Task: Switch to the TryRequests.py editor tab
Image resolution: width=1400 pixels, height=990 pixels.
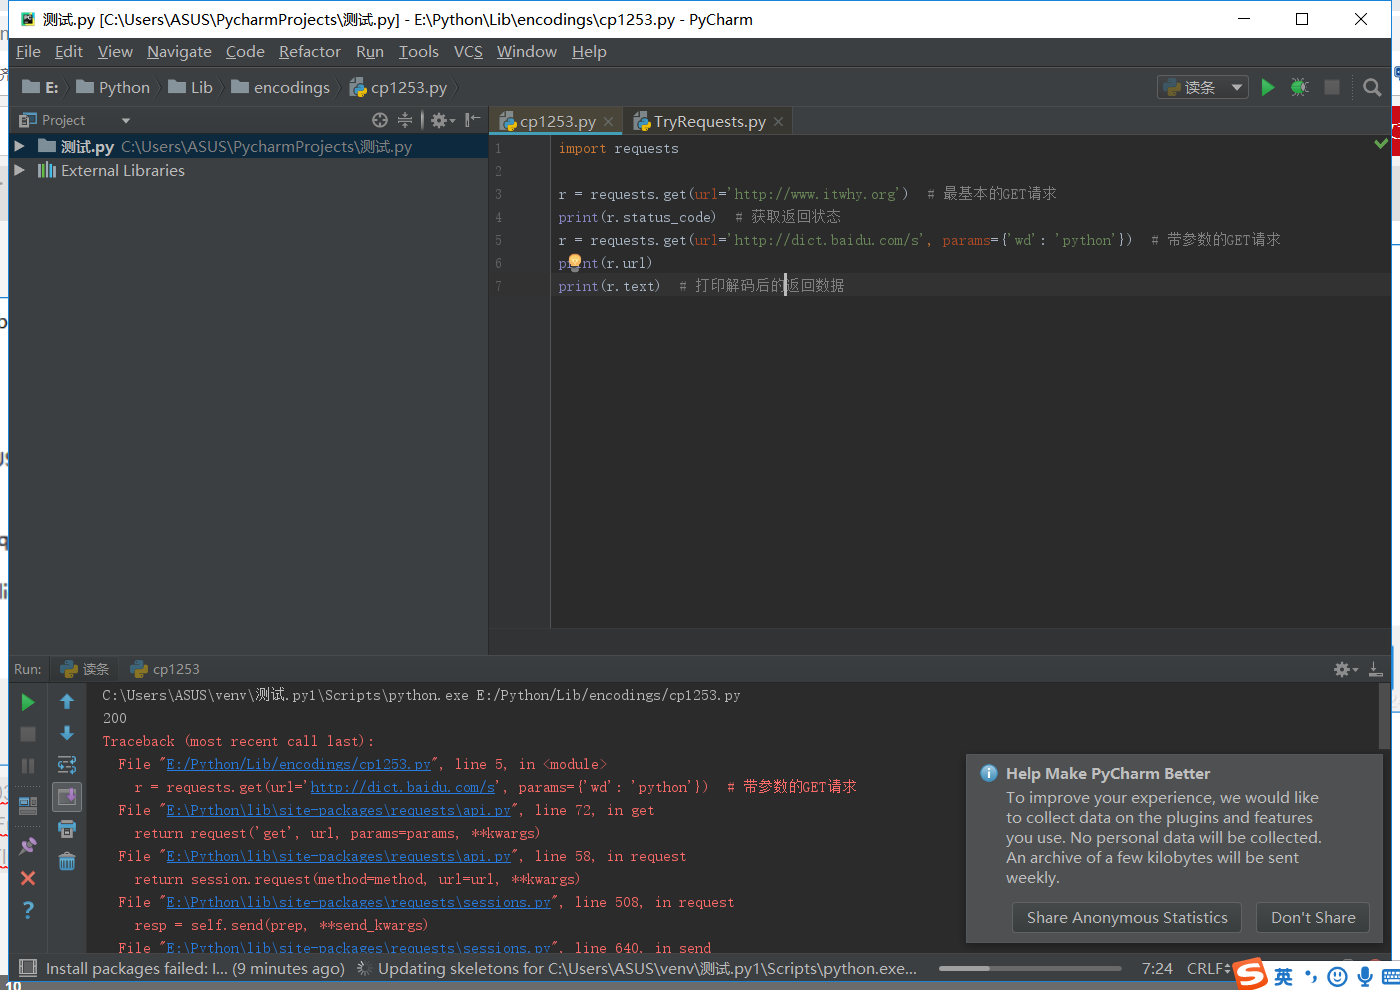Action: pyautogui.click(x=710, y=121)
